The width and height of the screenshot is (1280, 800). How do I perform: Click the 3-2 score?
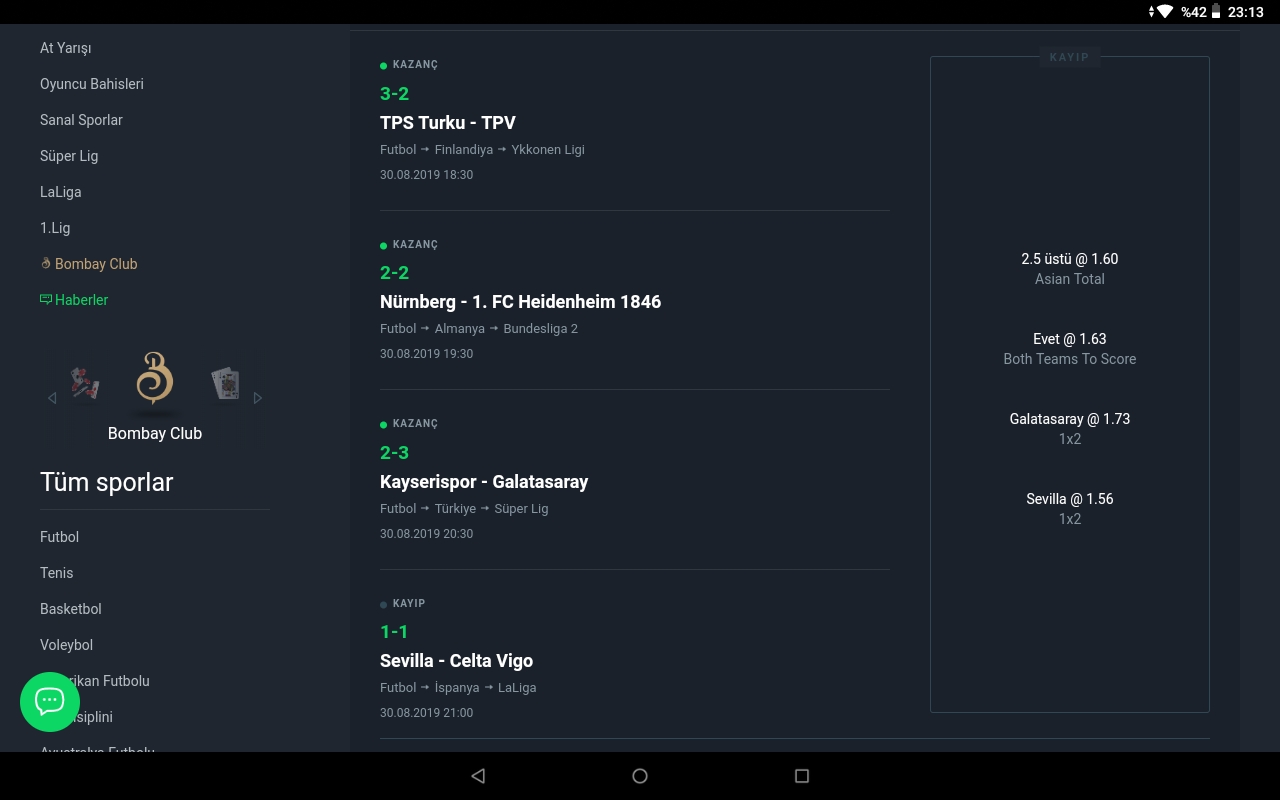tap(394, 94)
